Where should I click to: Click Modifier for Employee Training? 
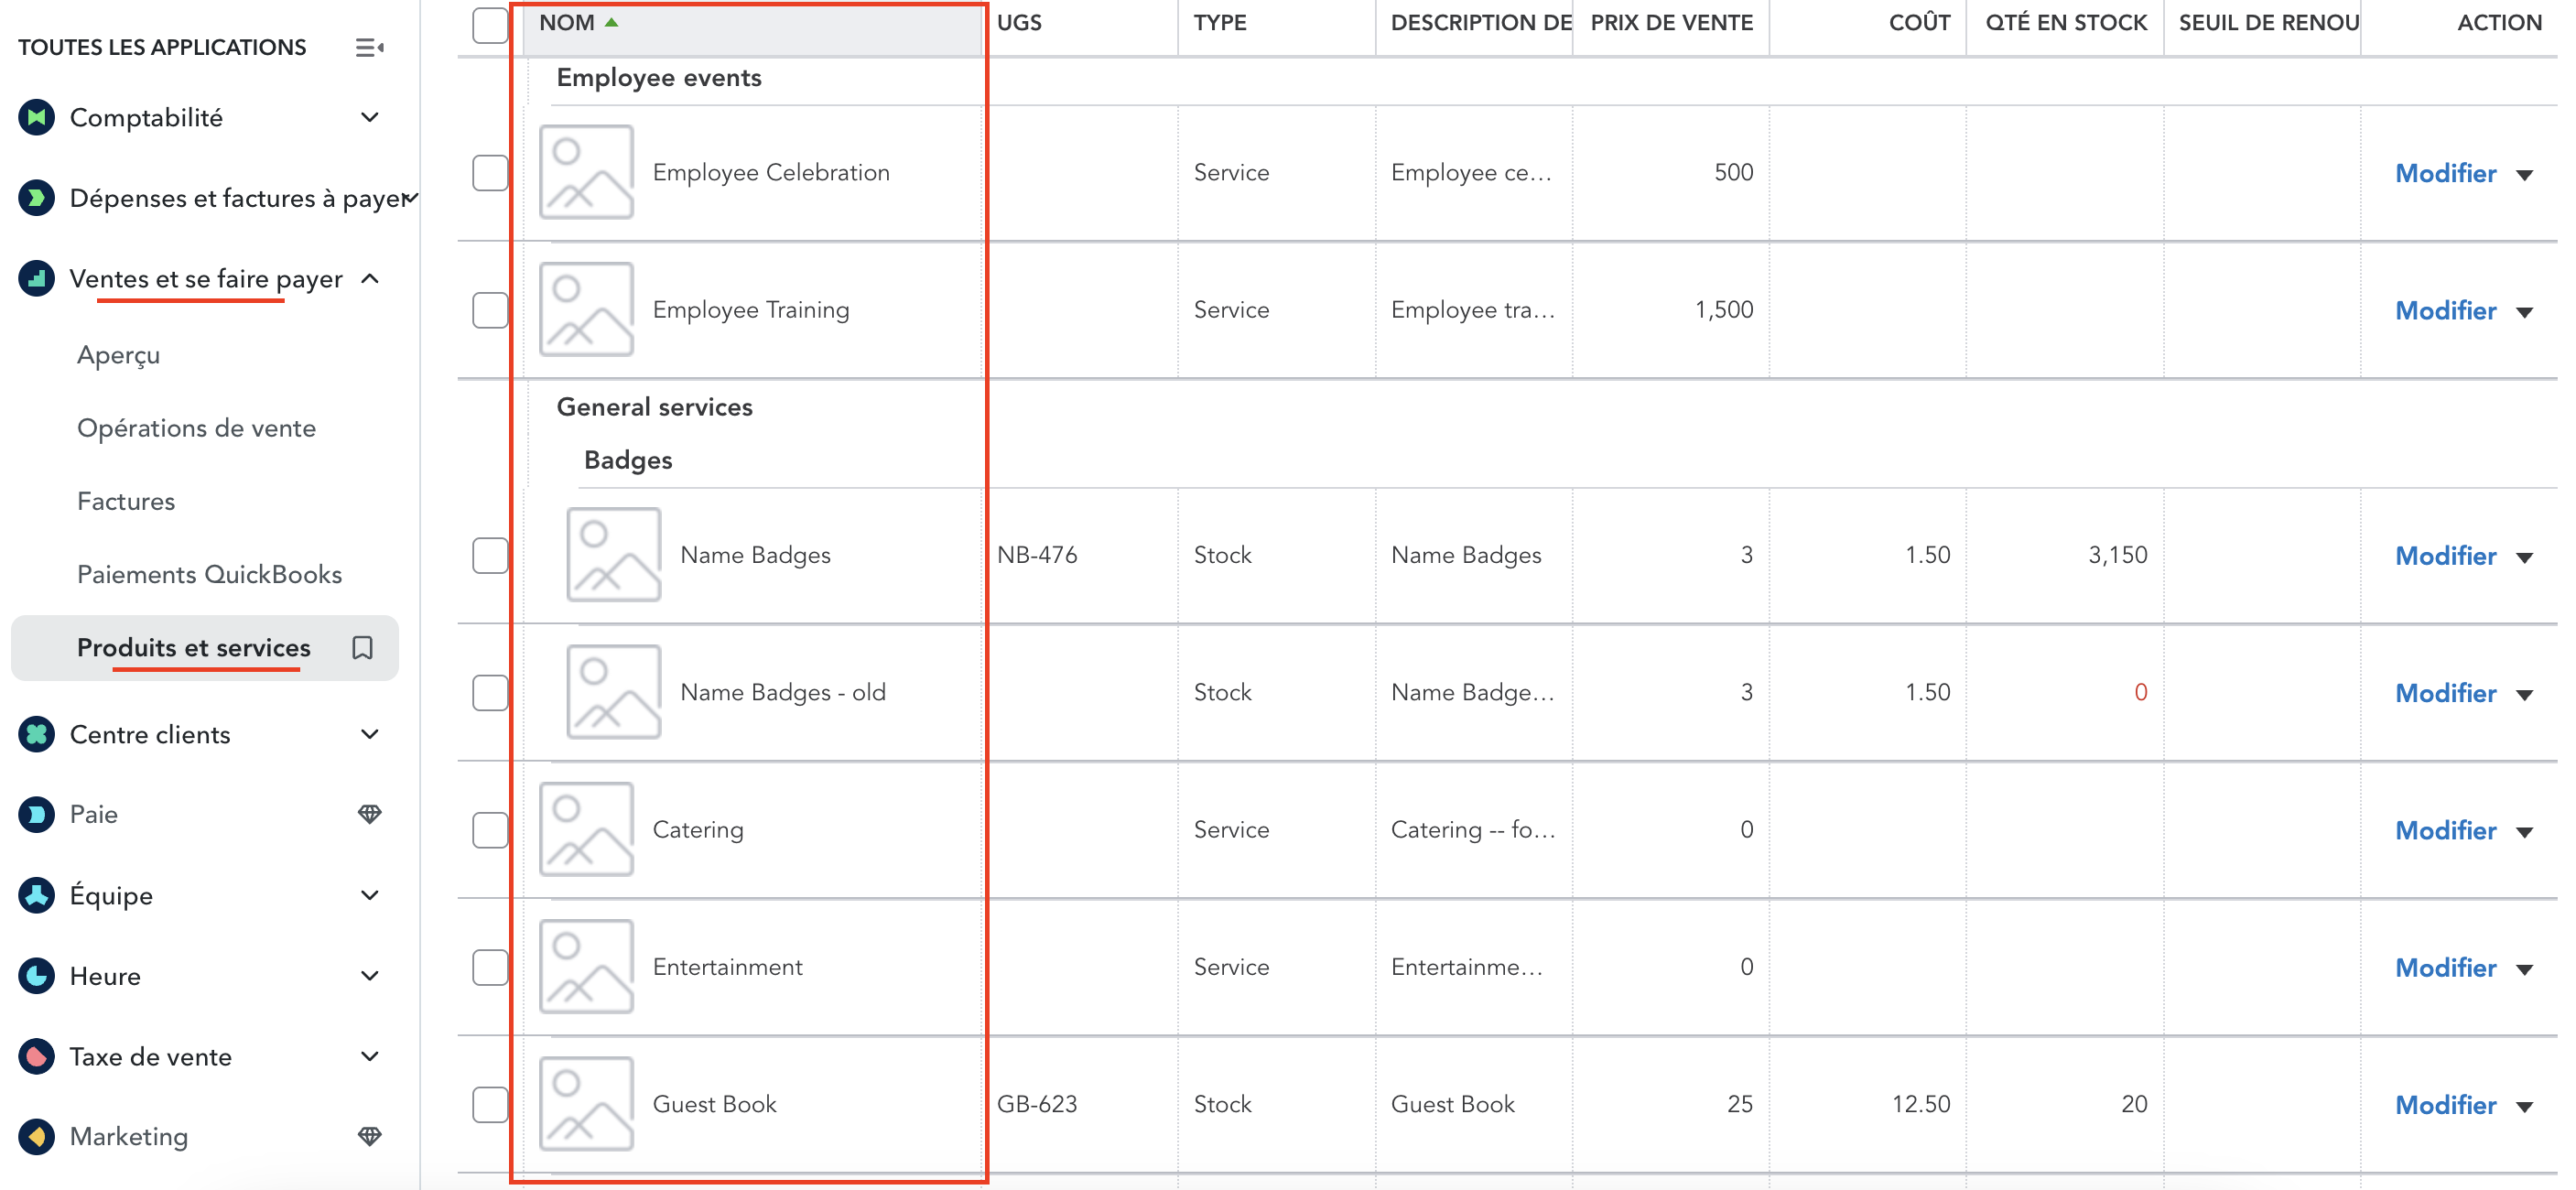point(2445,310)
